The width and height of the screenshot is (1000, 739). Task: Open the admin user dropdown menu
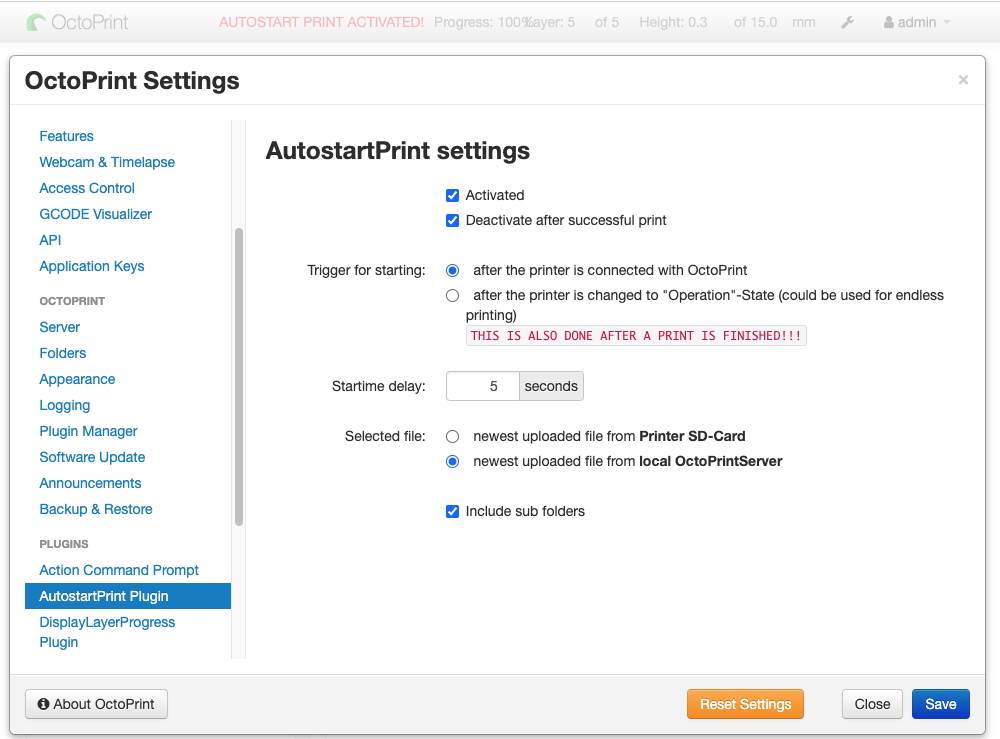[916, 22]
